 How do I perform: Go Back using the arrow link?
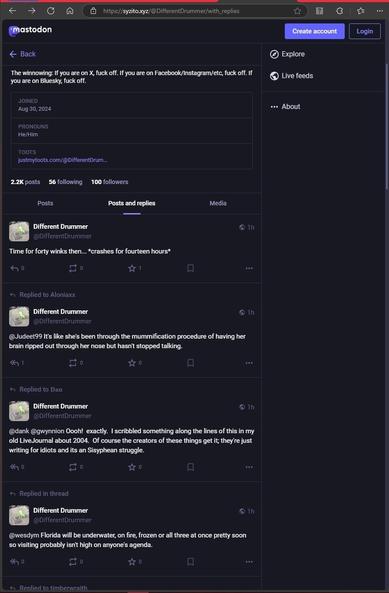[x=23, y=54]
